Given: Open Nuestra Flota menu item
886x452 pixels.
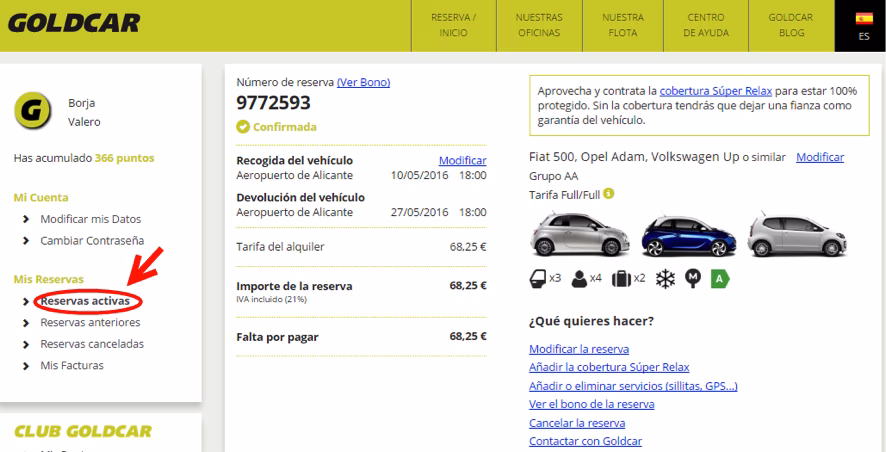Looking at the screenshot, I should 622,25.
